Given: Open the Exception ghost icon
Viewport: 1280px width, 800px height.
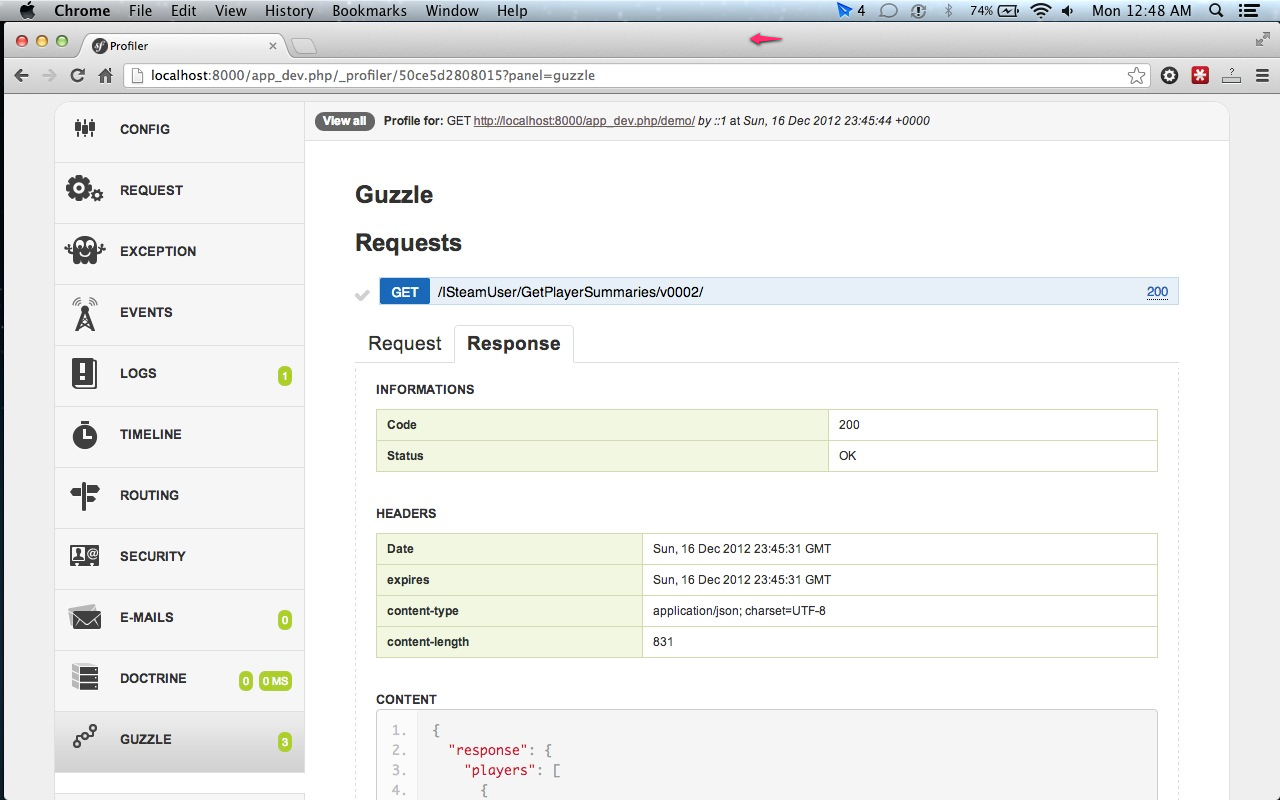Looking at the screenshot, I should [x=85, y=251].
